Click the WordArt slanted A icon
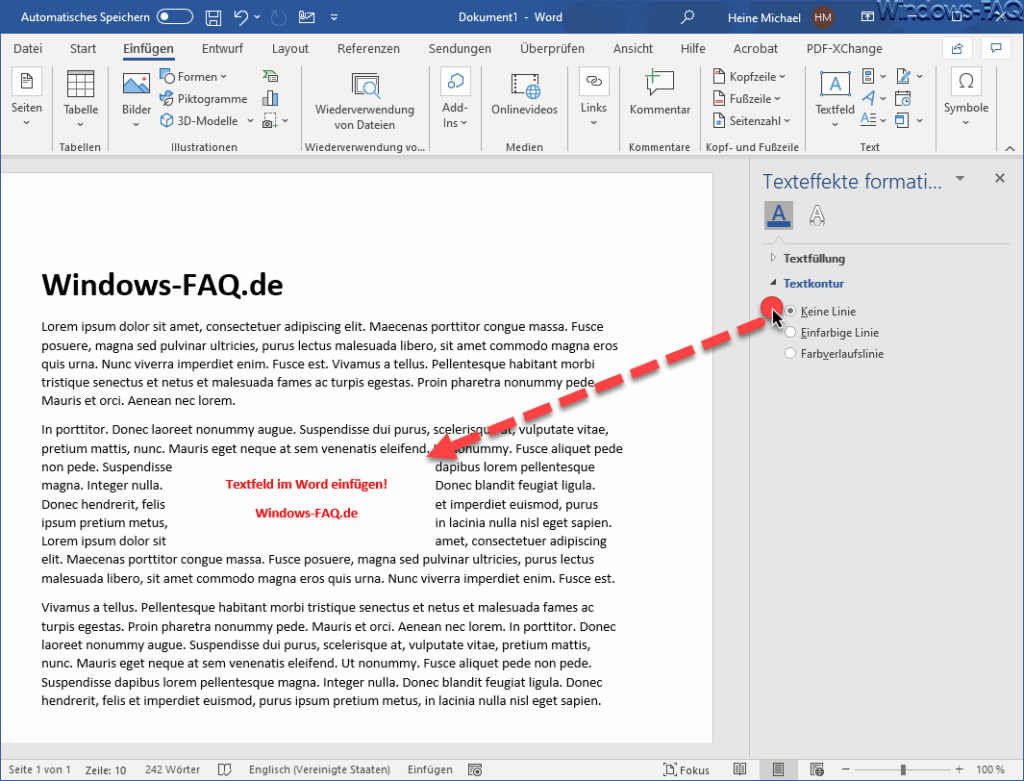The width and height of the screenshot is (1024, 781). click(868, 99)
